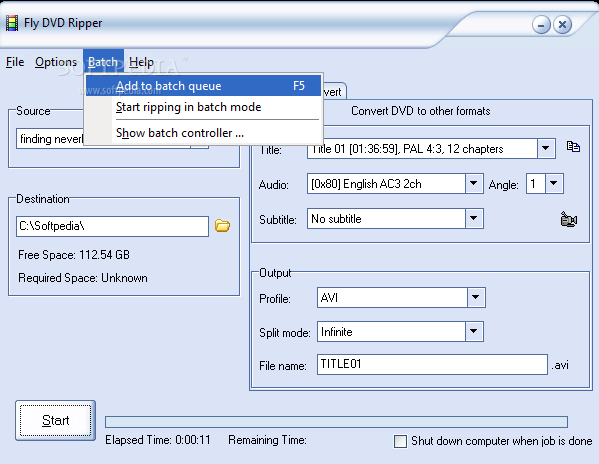Click the Required Space: Unknown text
This screenshot has width=599, height=464.
83,278
